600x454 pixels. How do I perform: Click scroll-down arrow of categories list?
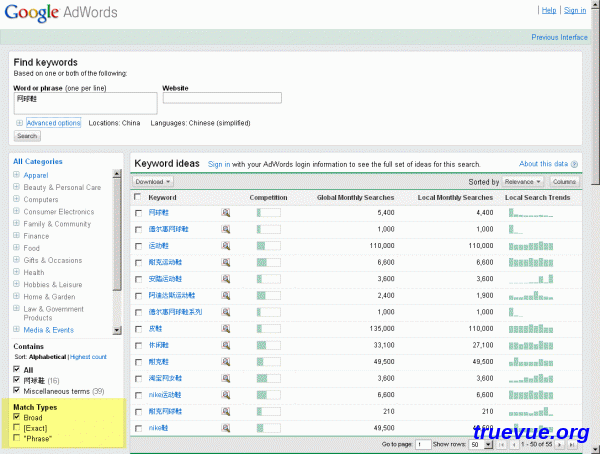click(117, 330)
